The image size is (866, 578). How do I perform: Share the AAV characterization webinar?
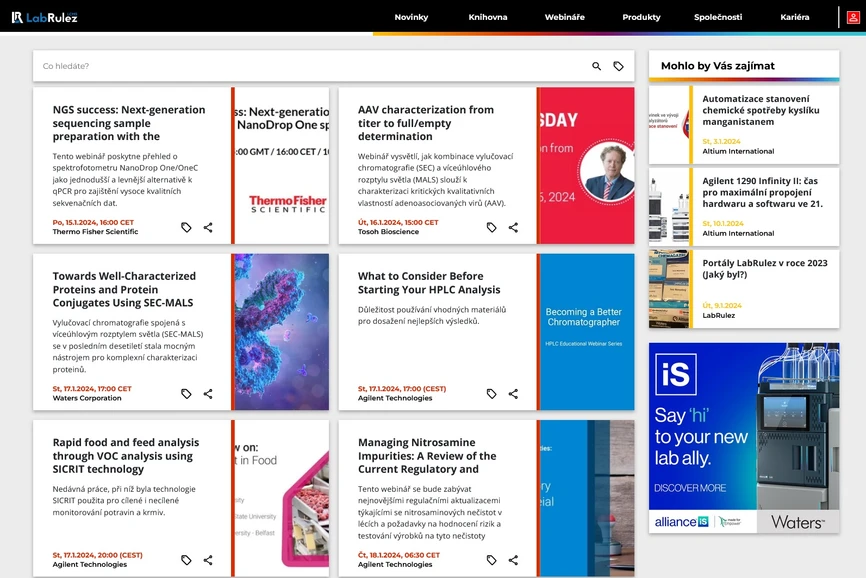point(514,227)
